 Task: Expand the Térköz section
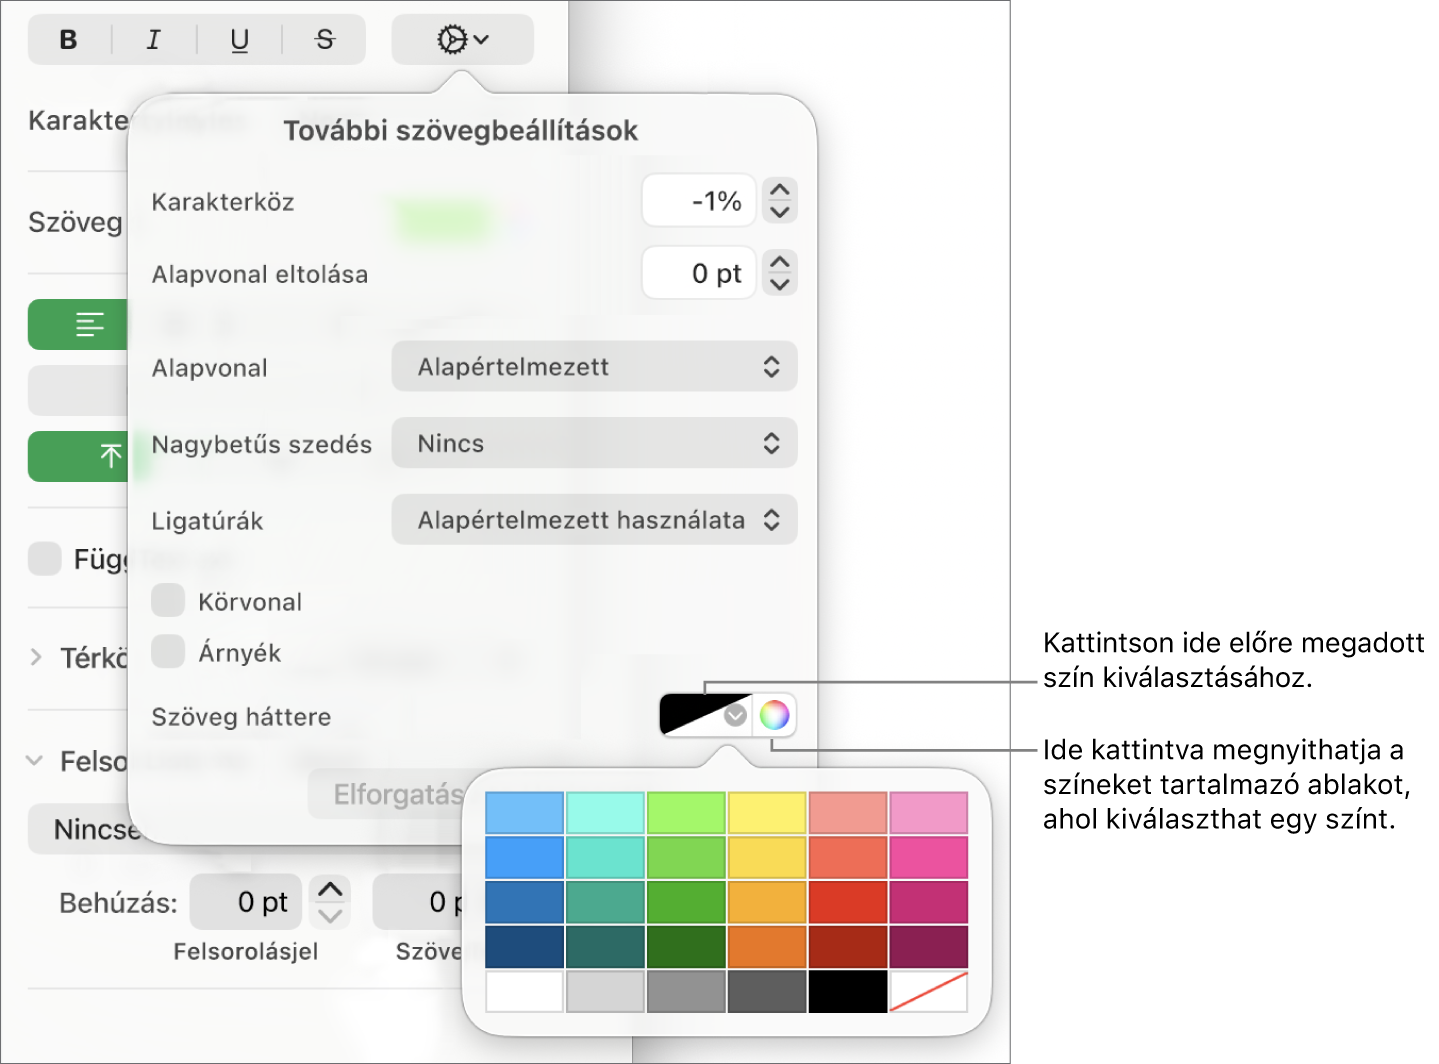click(36, 657)
